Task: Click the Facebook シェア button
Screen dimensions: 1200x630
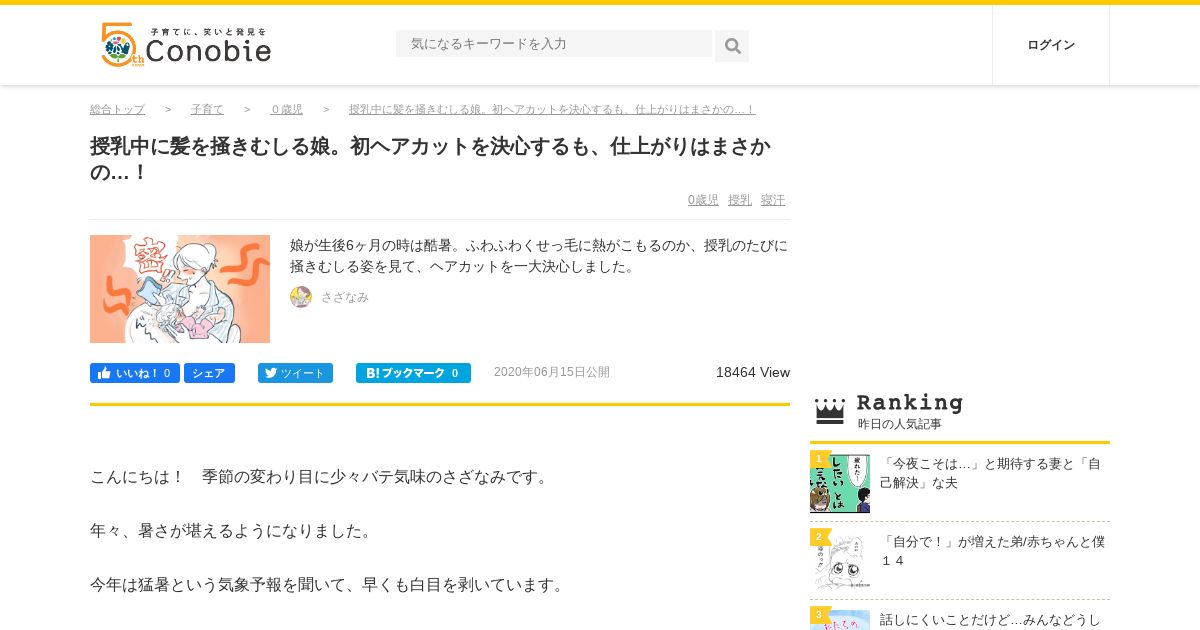Action: tap(209, 373)
